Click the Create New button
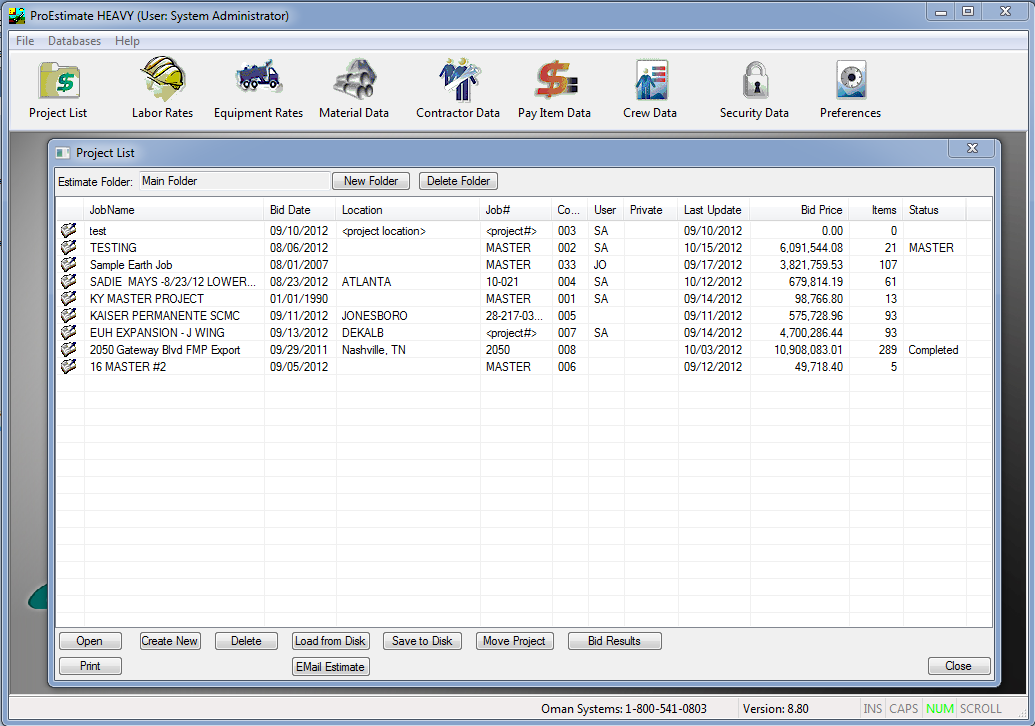The width and height of the screenshot is (1035, 726). click(170, 641)
